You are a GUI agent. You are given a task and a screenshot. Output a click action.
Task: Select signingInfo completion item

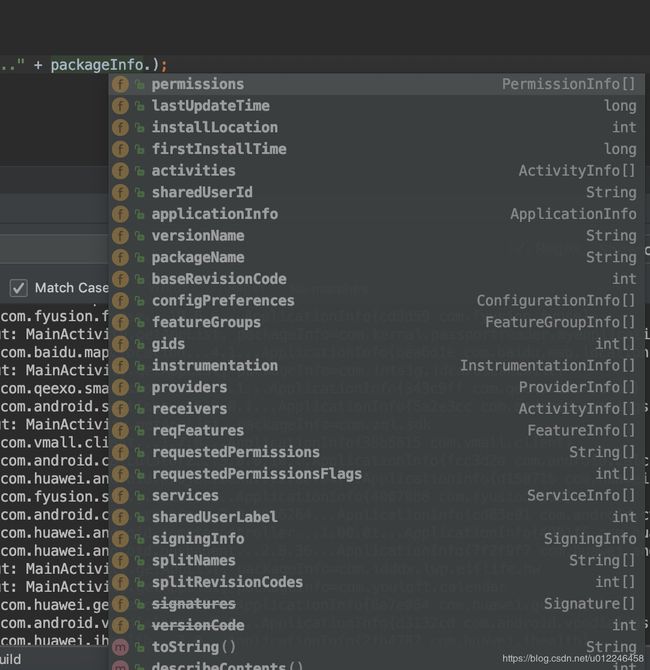(x=376, y=539)
